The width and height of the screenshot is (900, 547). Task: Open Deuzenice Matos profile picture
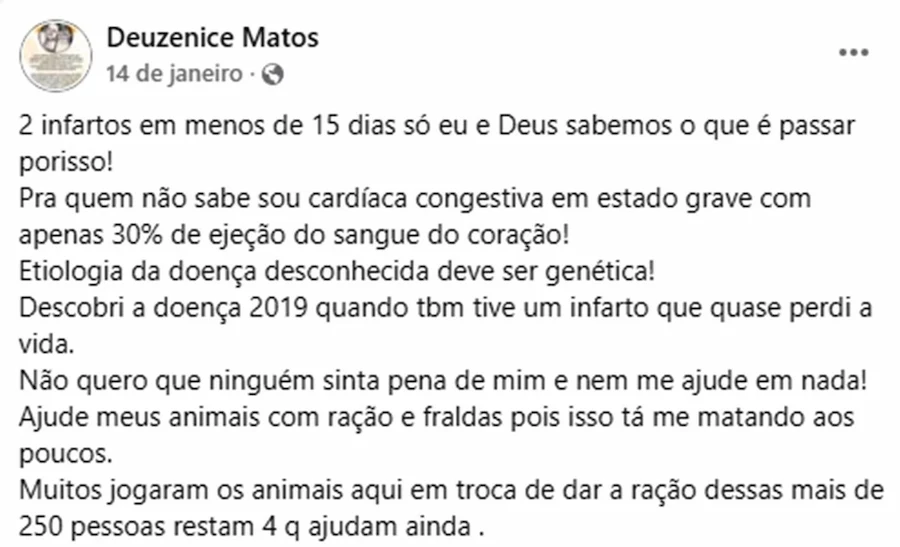click(56, 56)
